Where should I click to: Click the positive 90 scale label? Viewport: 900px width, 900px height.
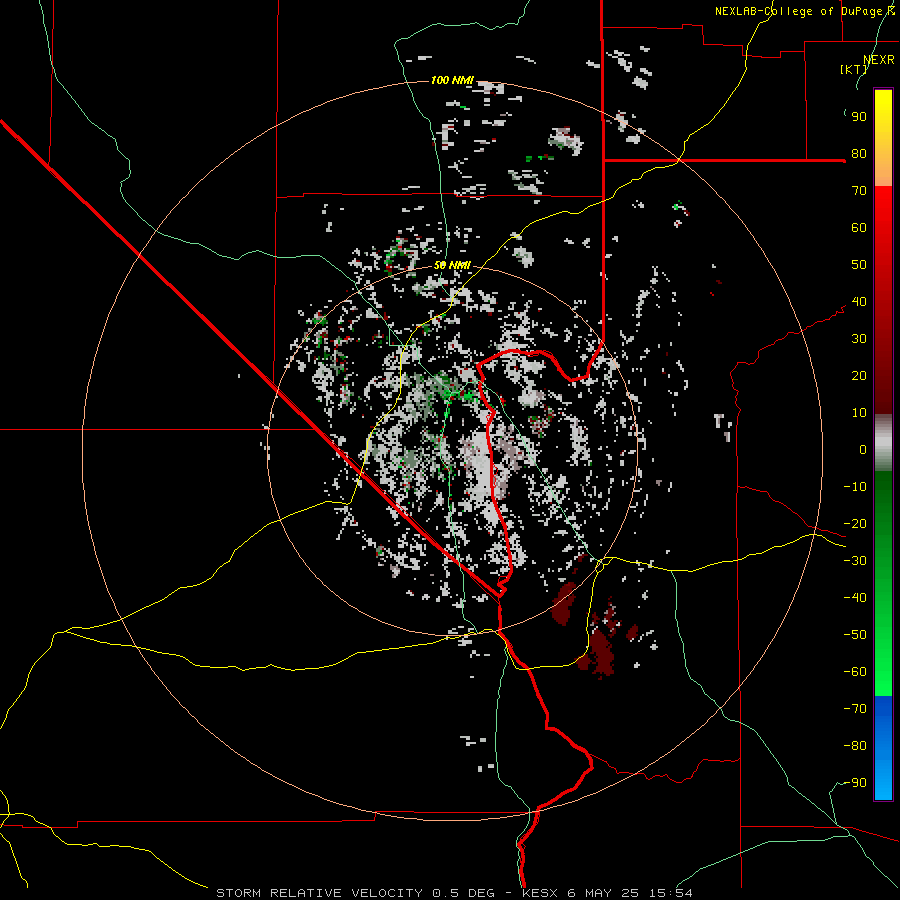(x=859, y=117)
